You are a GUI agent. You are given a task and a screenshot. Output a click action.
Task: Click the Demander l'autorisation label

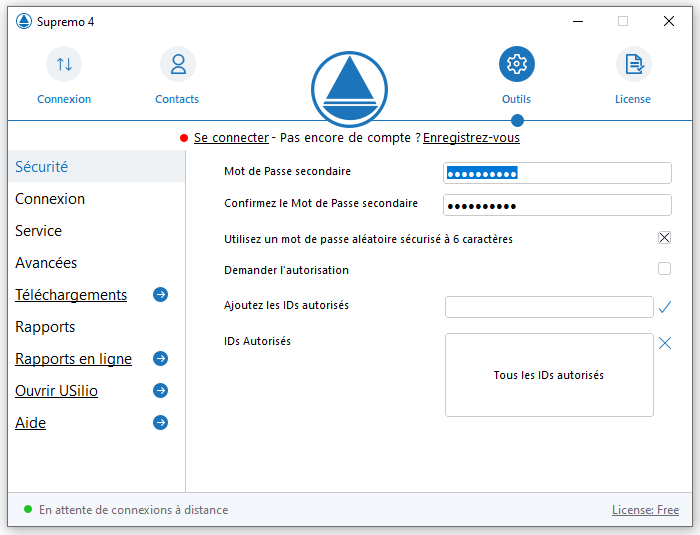[x=286, y=270]
